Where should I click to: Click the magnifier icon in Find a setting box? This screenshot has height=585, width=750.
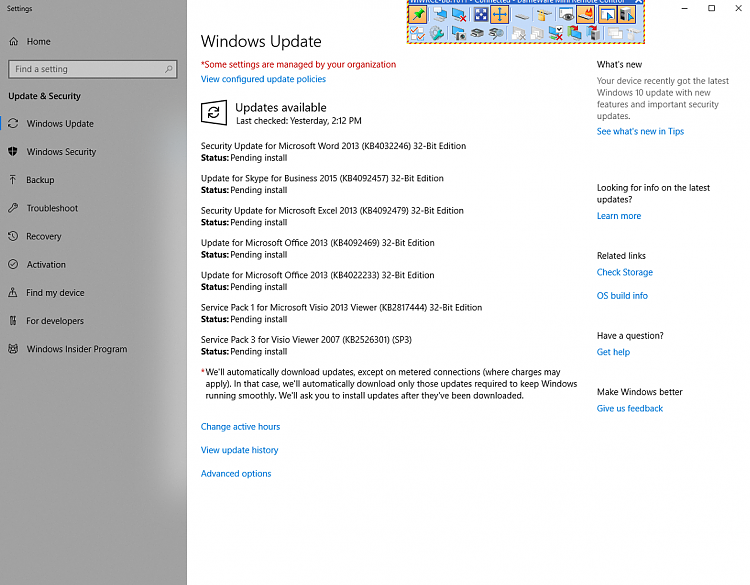168,69
